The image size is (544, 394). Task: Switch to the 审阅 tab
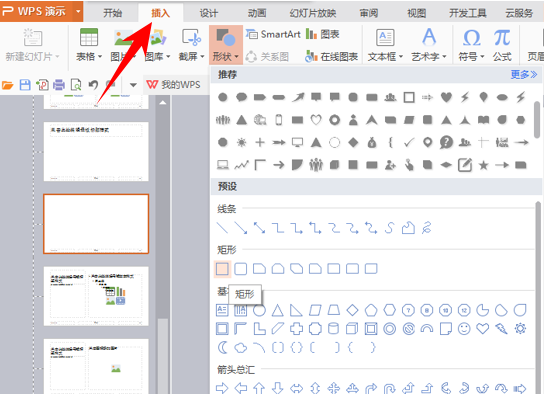tap(368, 13)
